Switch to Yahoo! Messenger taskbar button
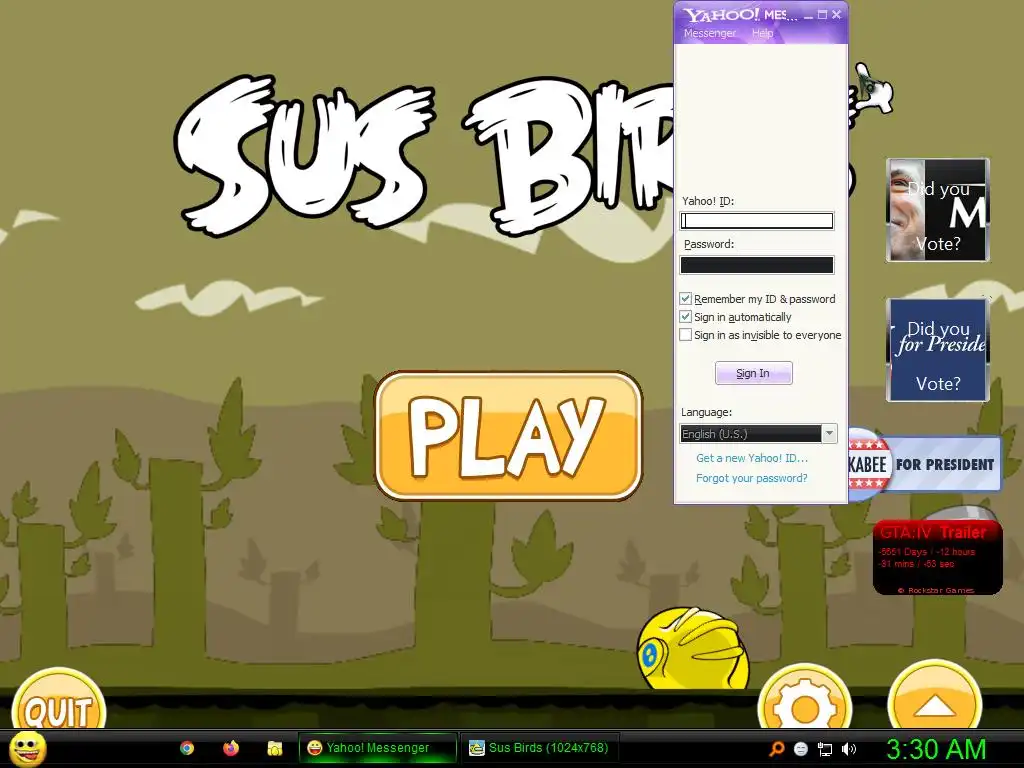The image size is (1024, 768). [x=377, y=748]
